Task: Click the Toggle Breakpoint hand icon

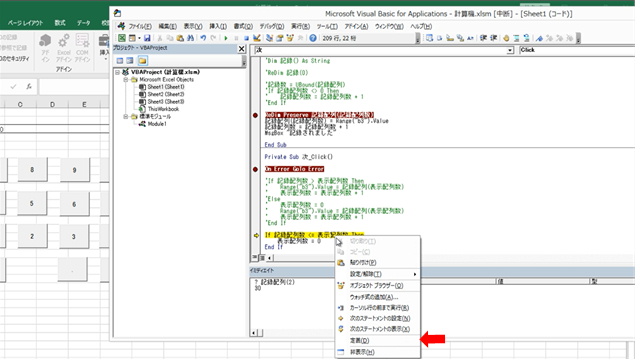Action: [x=506, y=38]
